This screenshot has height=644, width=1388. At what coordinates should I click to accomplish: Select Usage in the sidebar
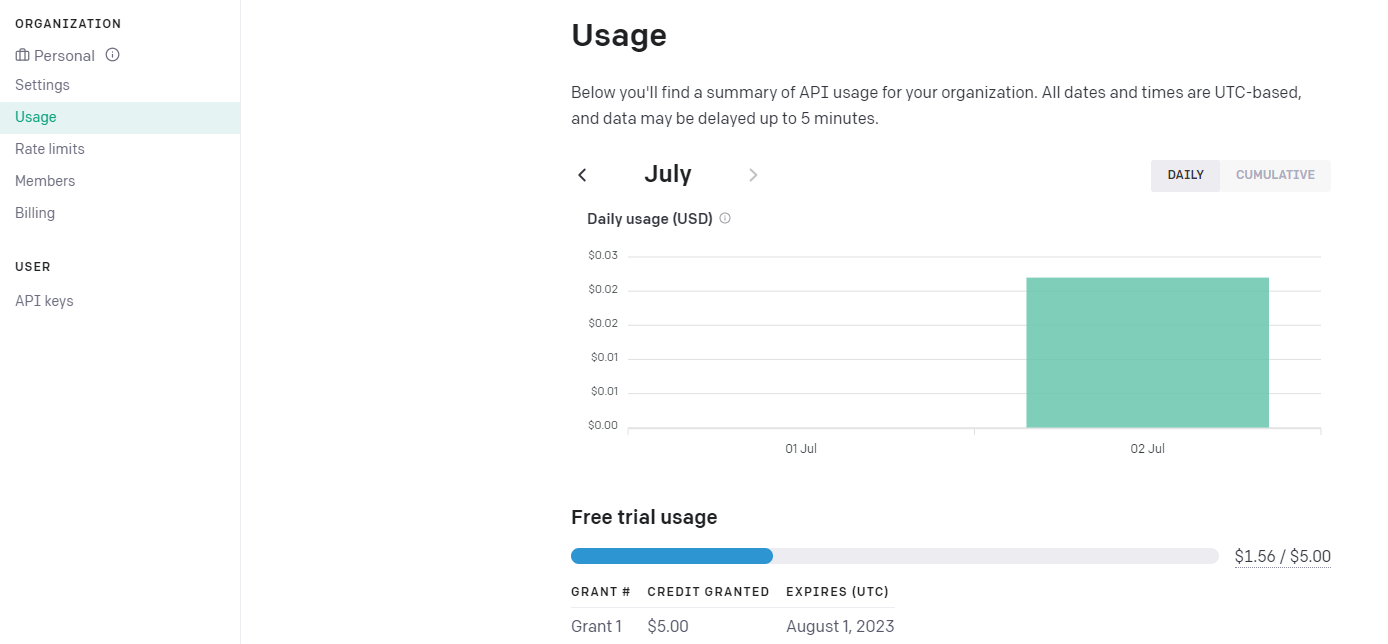coord(36,117)
